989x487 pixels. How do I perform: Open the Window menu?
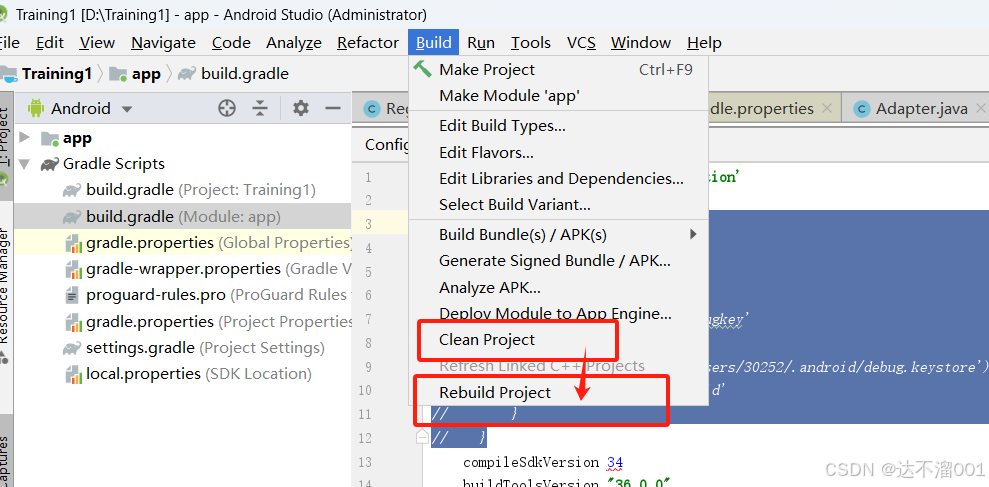click(640, 43)
